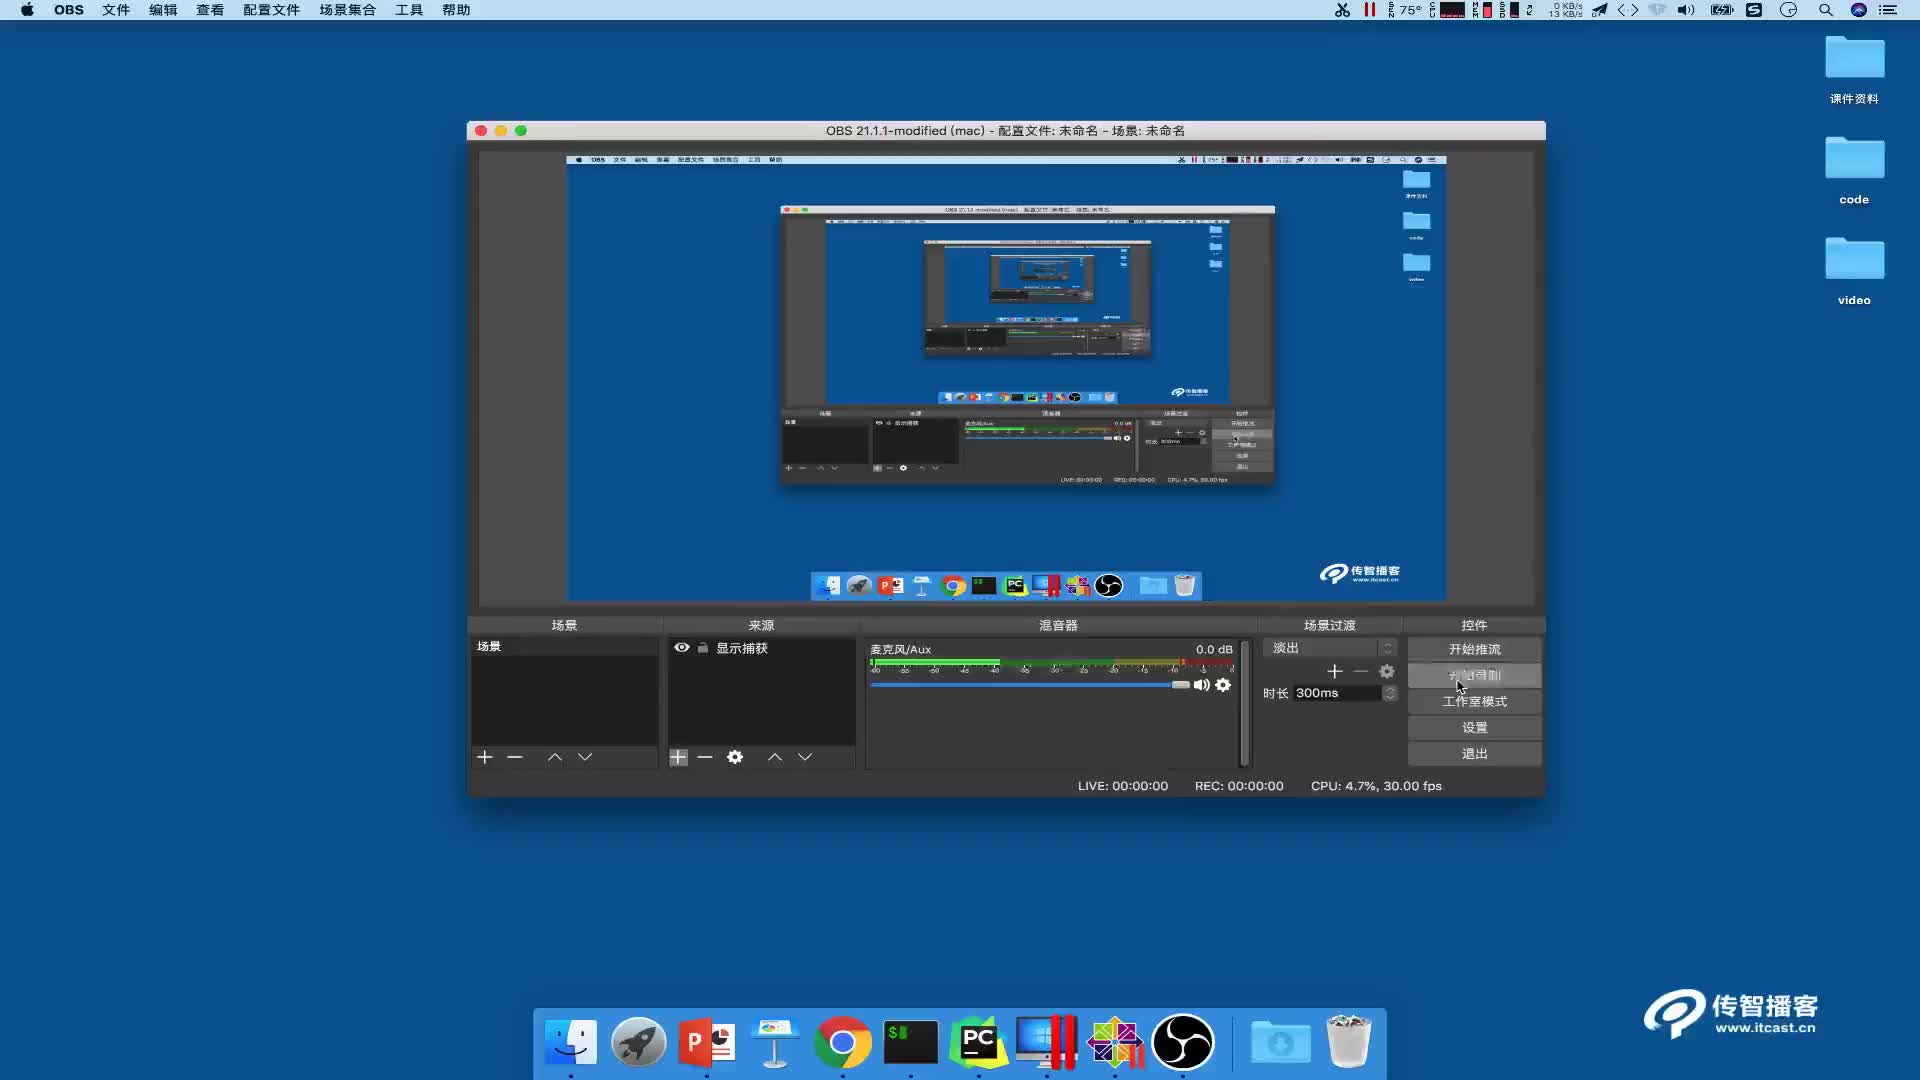Open Downloads folder in the Dock

[x=1281, y=1042]
